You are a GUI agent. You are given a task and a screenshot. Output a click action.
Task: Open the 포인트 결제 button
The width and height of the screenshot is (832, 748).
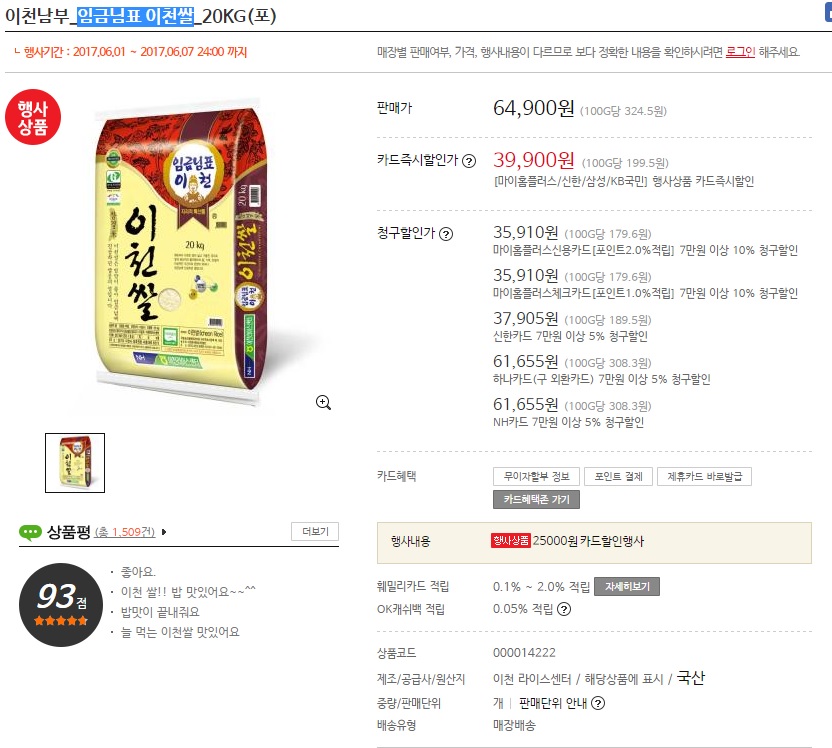[x=618, y=476]
